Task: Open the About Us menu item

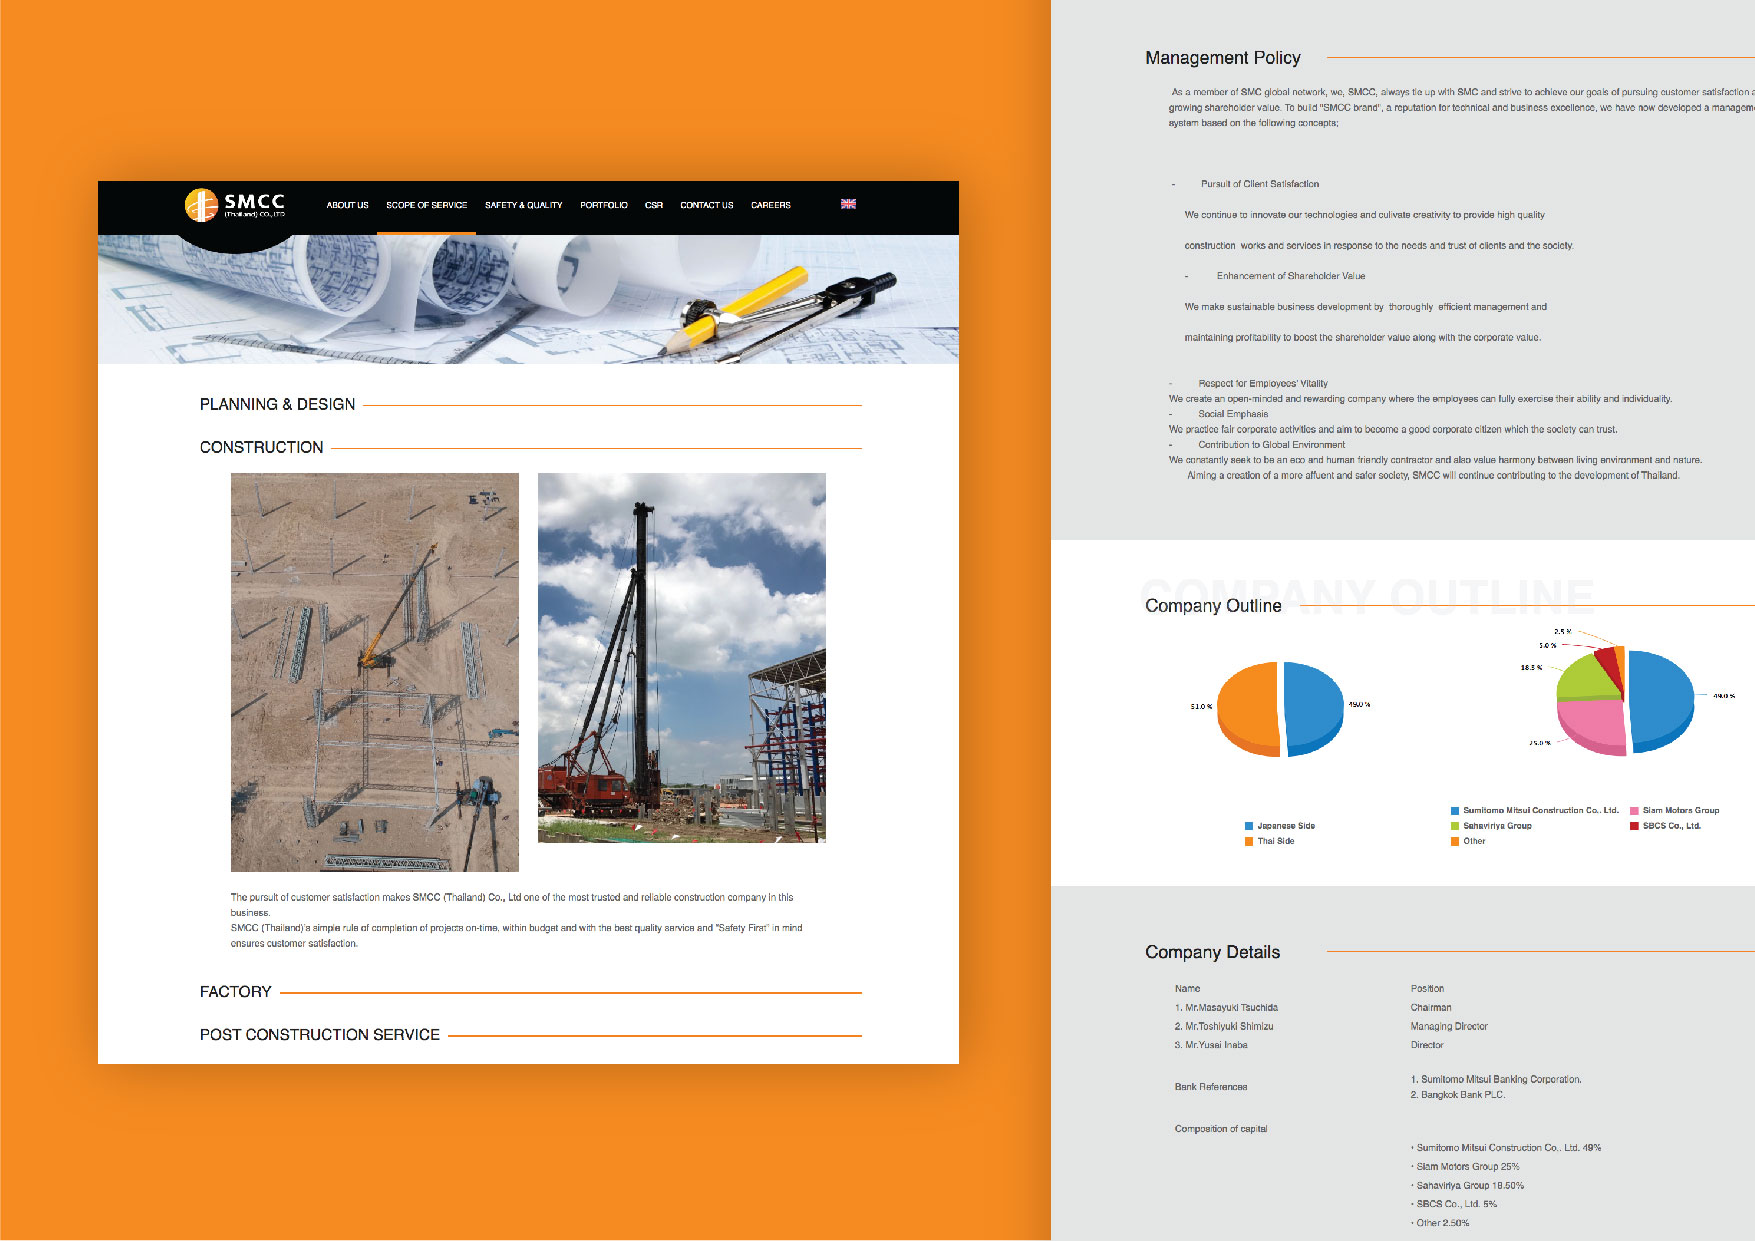Action: [x=347, y=205]
